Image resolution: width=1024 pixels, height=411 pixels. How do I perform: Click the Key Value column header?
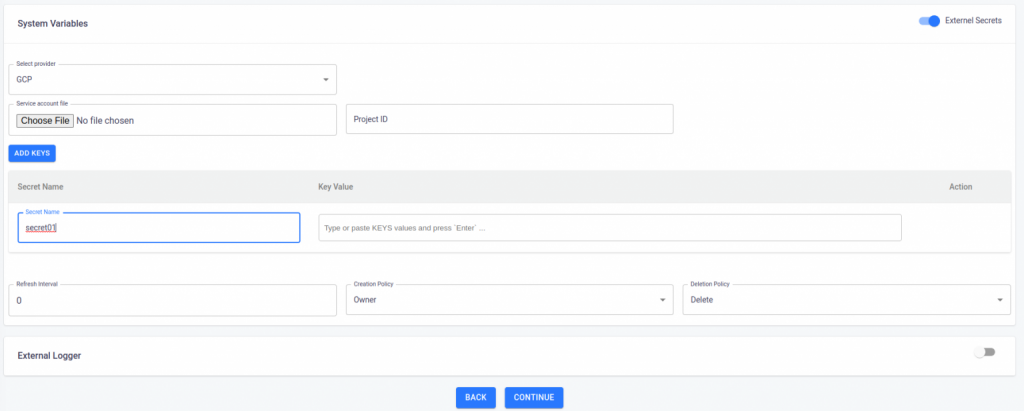point(335,187)
